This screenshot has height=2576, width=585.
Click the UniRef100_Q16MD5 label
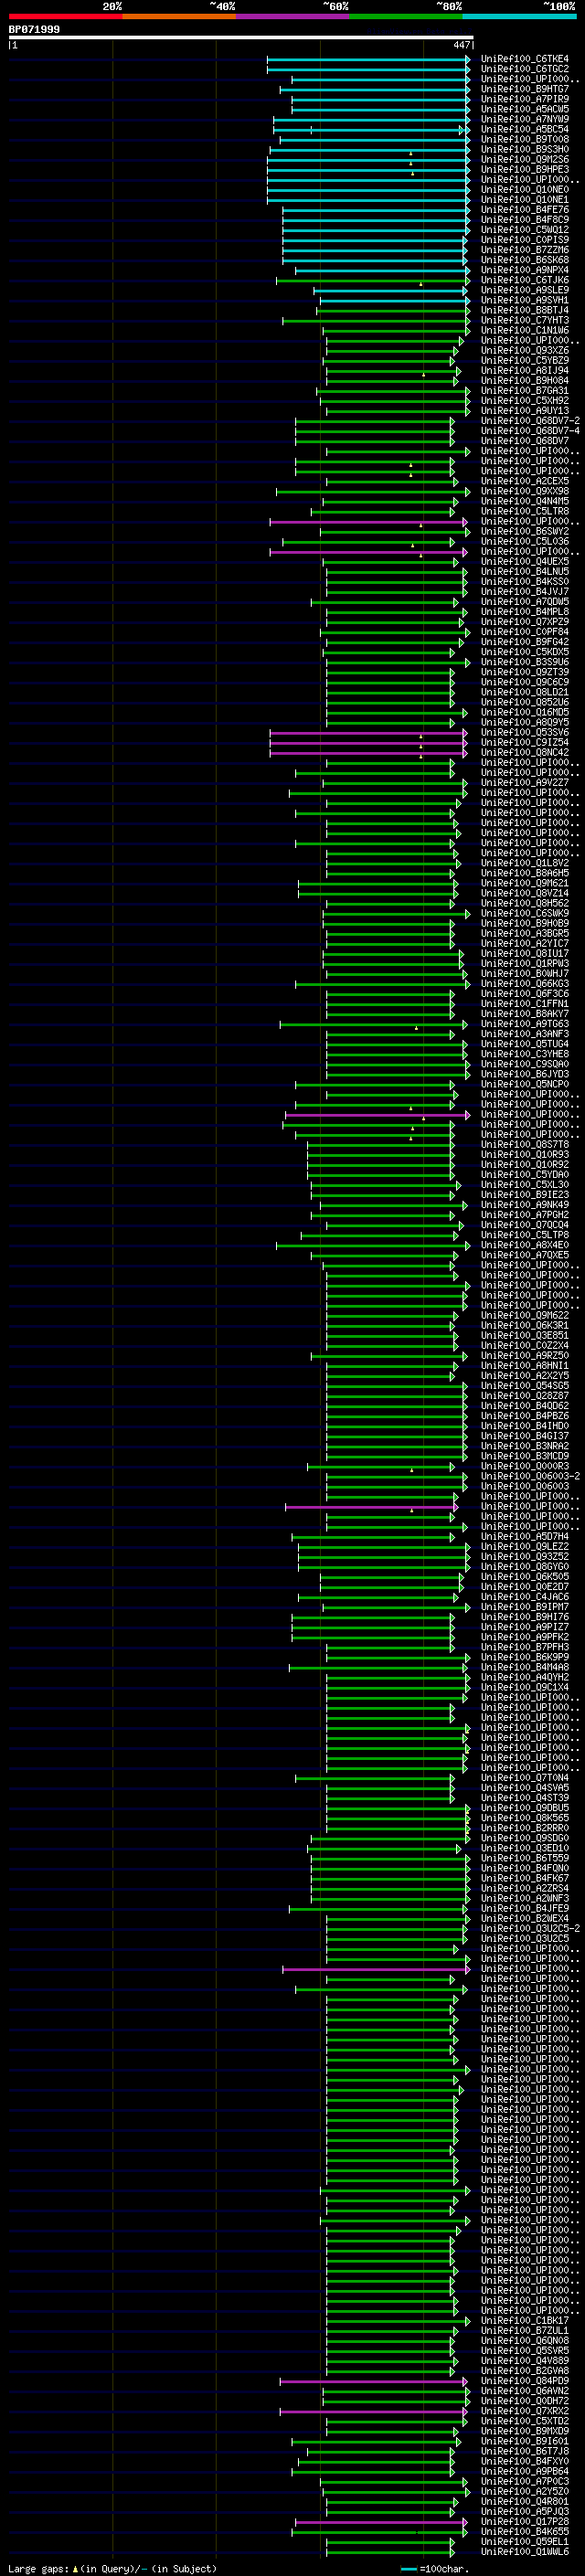coord(524,712)
